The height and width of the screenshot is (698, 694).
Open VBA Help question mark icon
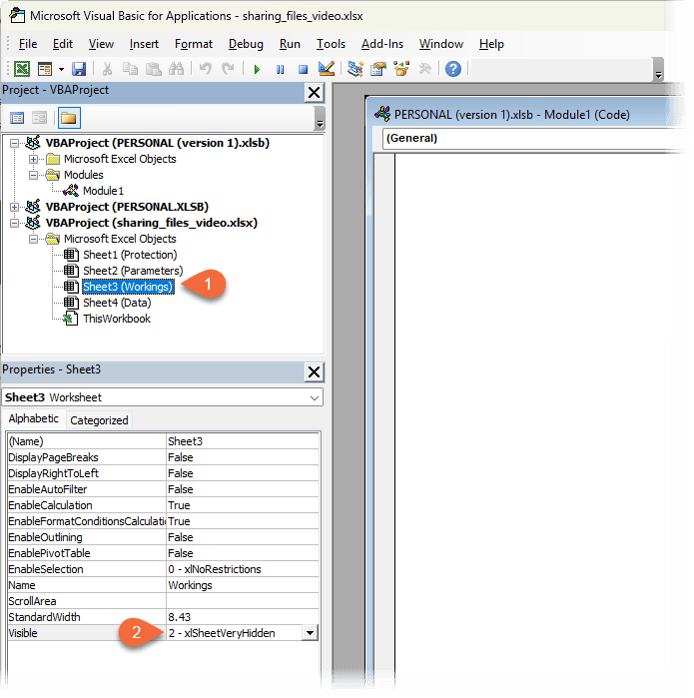pyautogui.click(x=453, y=69)
